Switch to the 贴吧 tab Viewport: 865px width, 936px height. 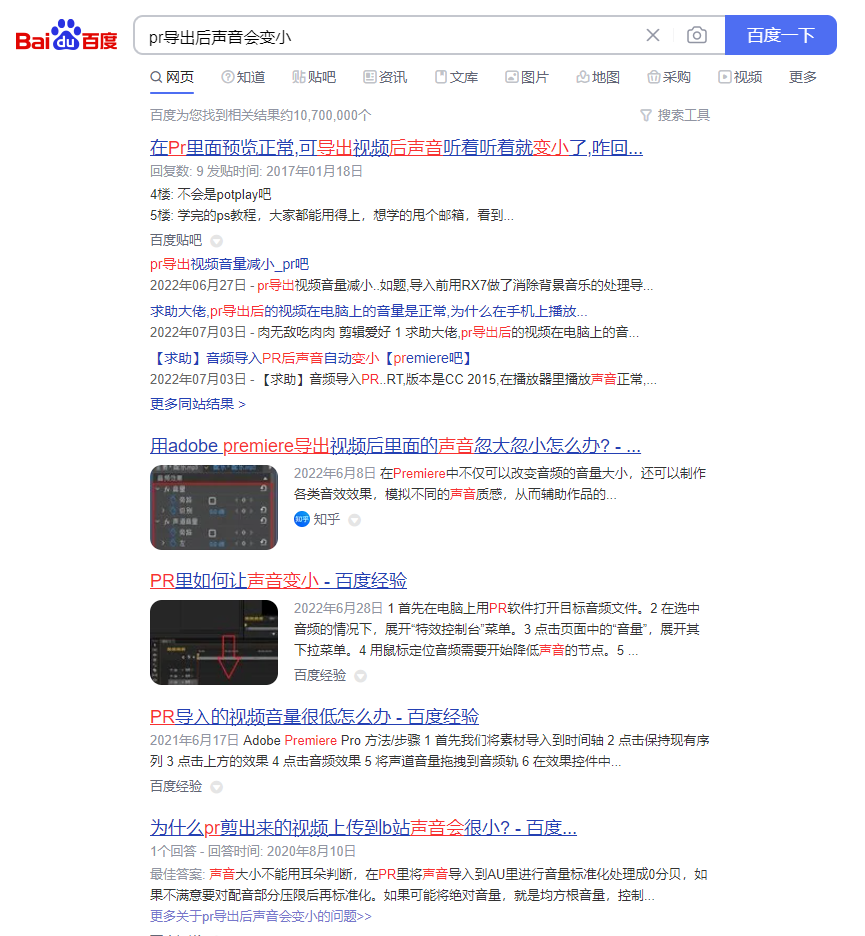click(314, 77)
